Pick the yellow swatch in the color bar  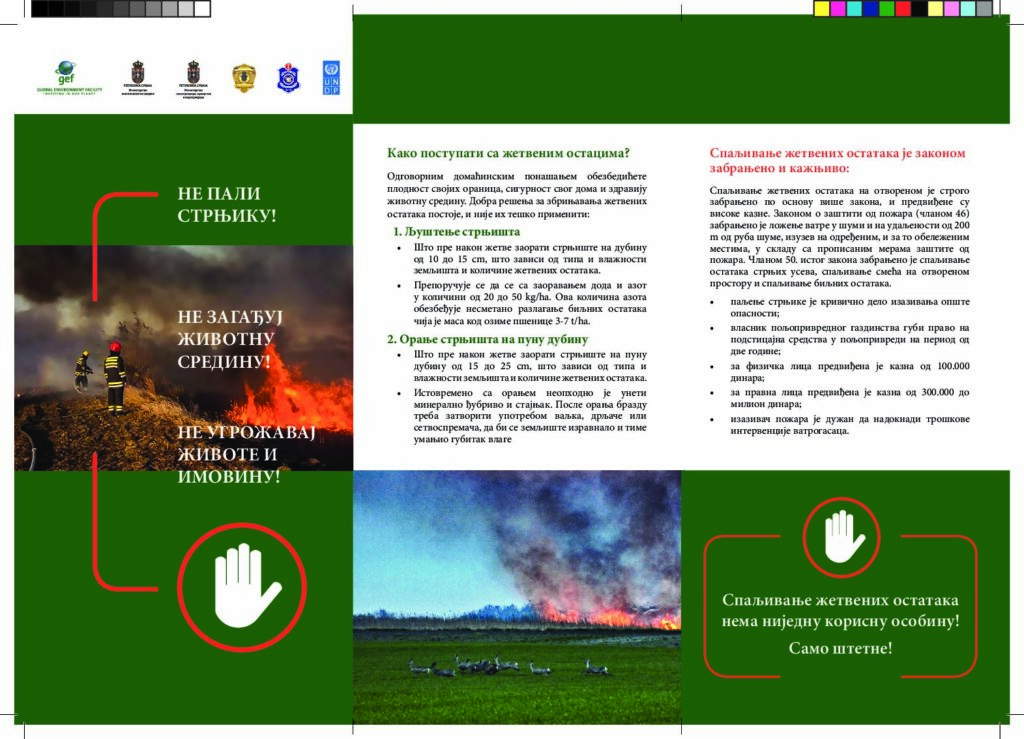point(822,8)
